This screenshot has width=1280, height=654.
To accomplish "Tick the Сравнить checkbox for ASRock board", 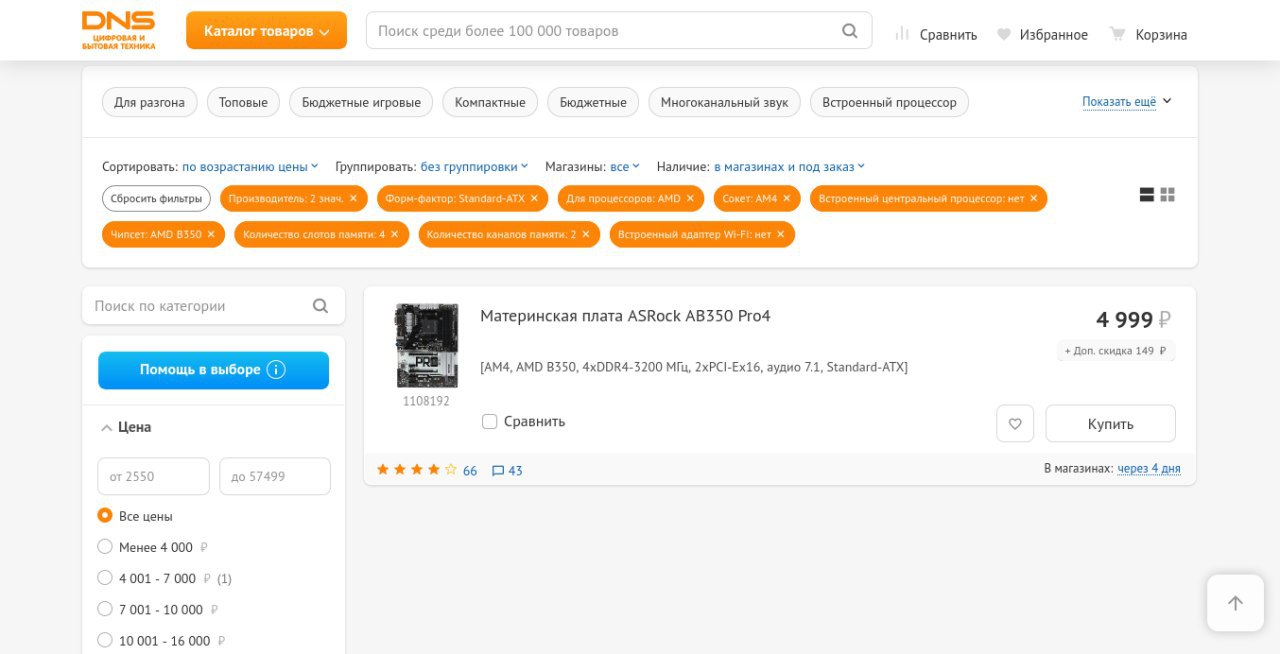I will click(489, 421).
